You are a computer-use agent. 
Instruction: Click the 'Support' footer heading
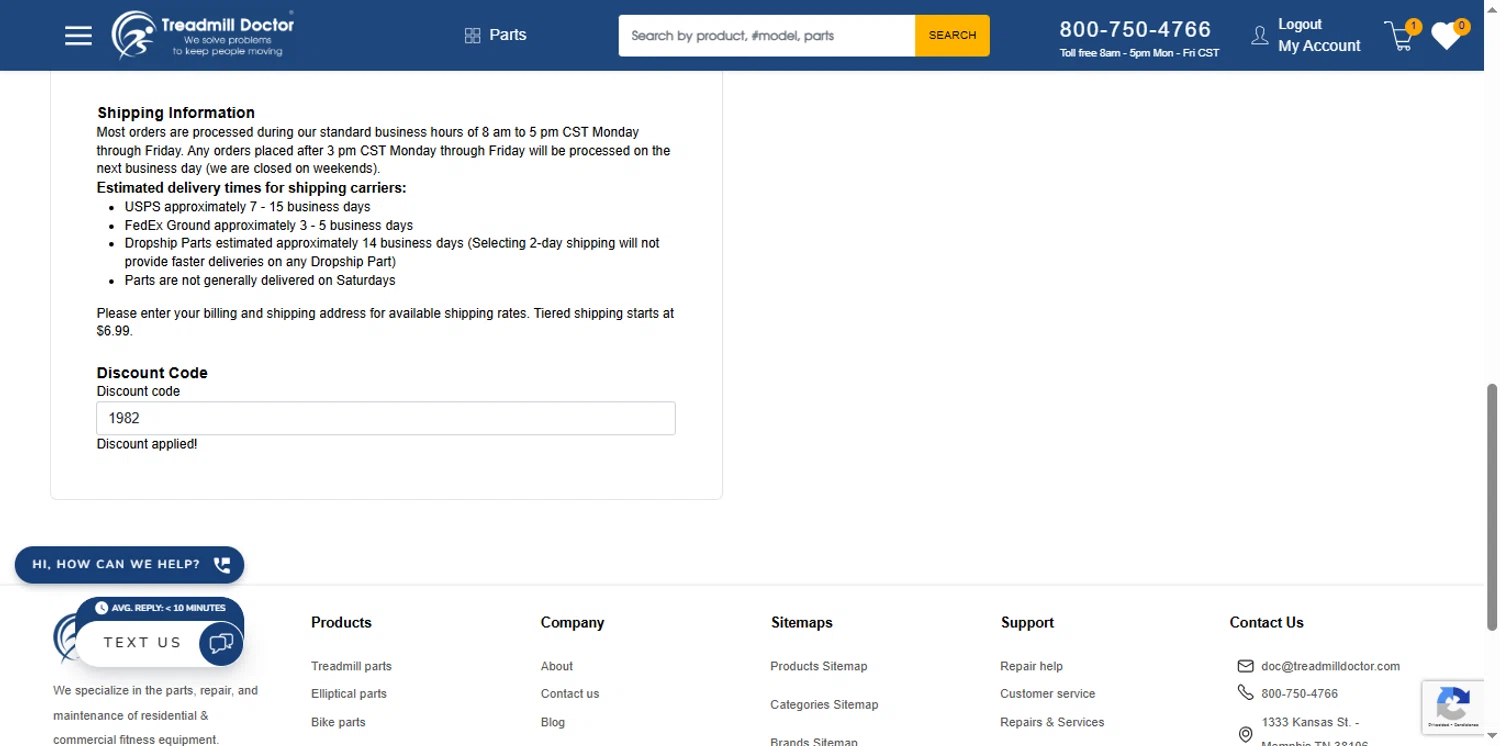pos(1027,622)
